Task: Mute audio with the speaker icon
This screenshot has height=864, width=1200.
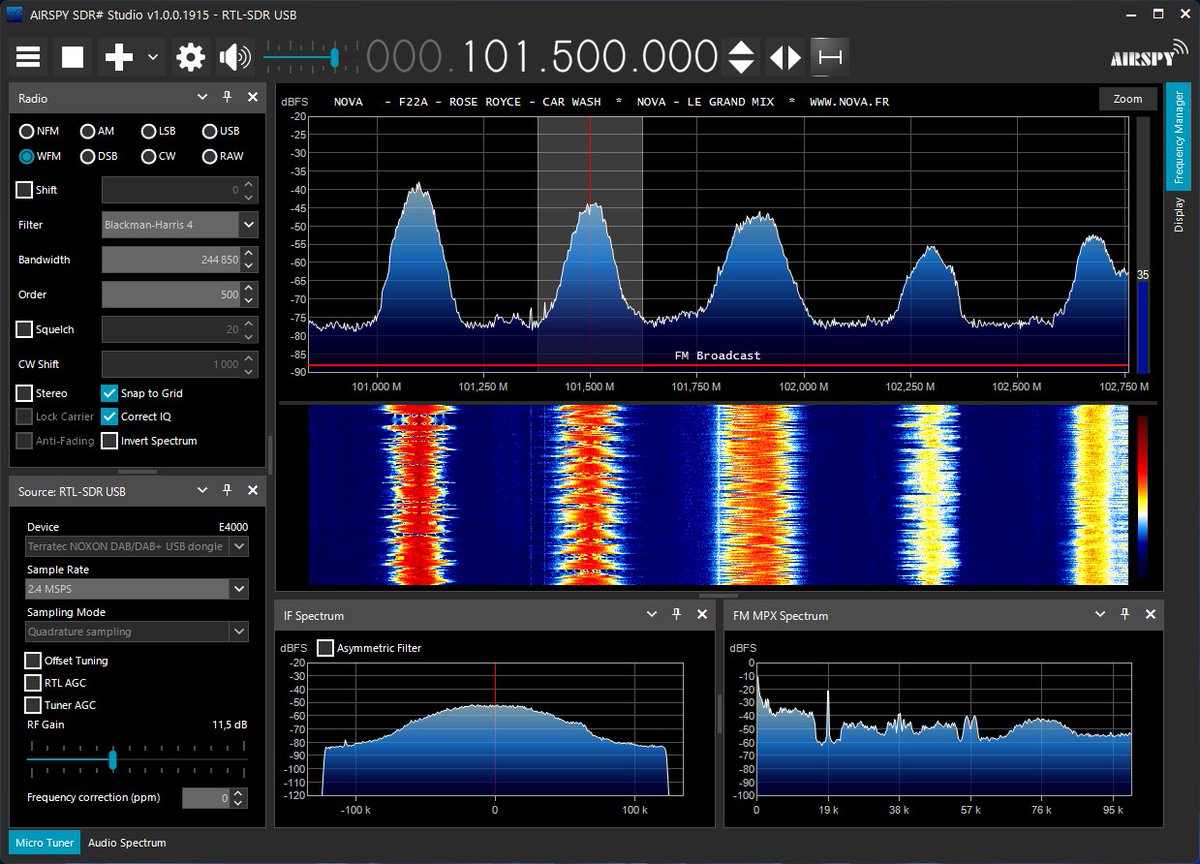Action: click(x=235, y=57)
